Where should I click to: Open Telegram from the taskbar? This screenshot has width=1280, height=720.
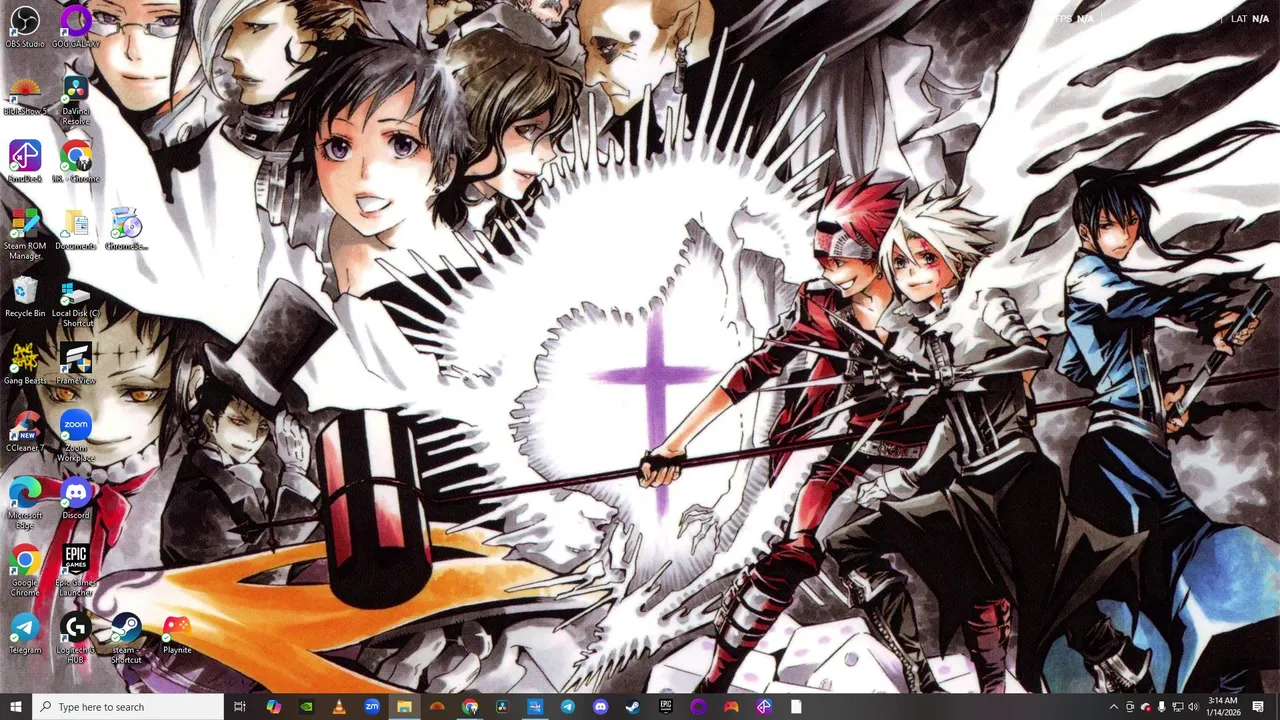point(568,707)
